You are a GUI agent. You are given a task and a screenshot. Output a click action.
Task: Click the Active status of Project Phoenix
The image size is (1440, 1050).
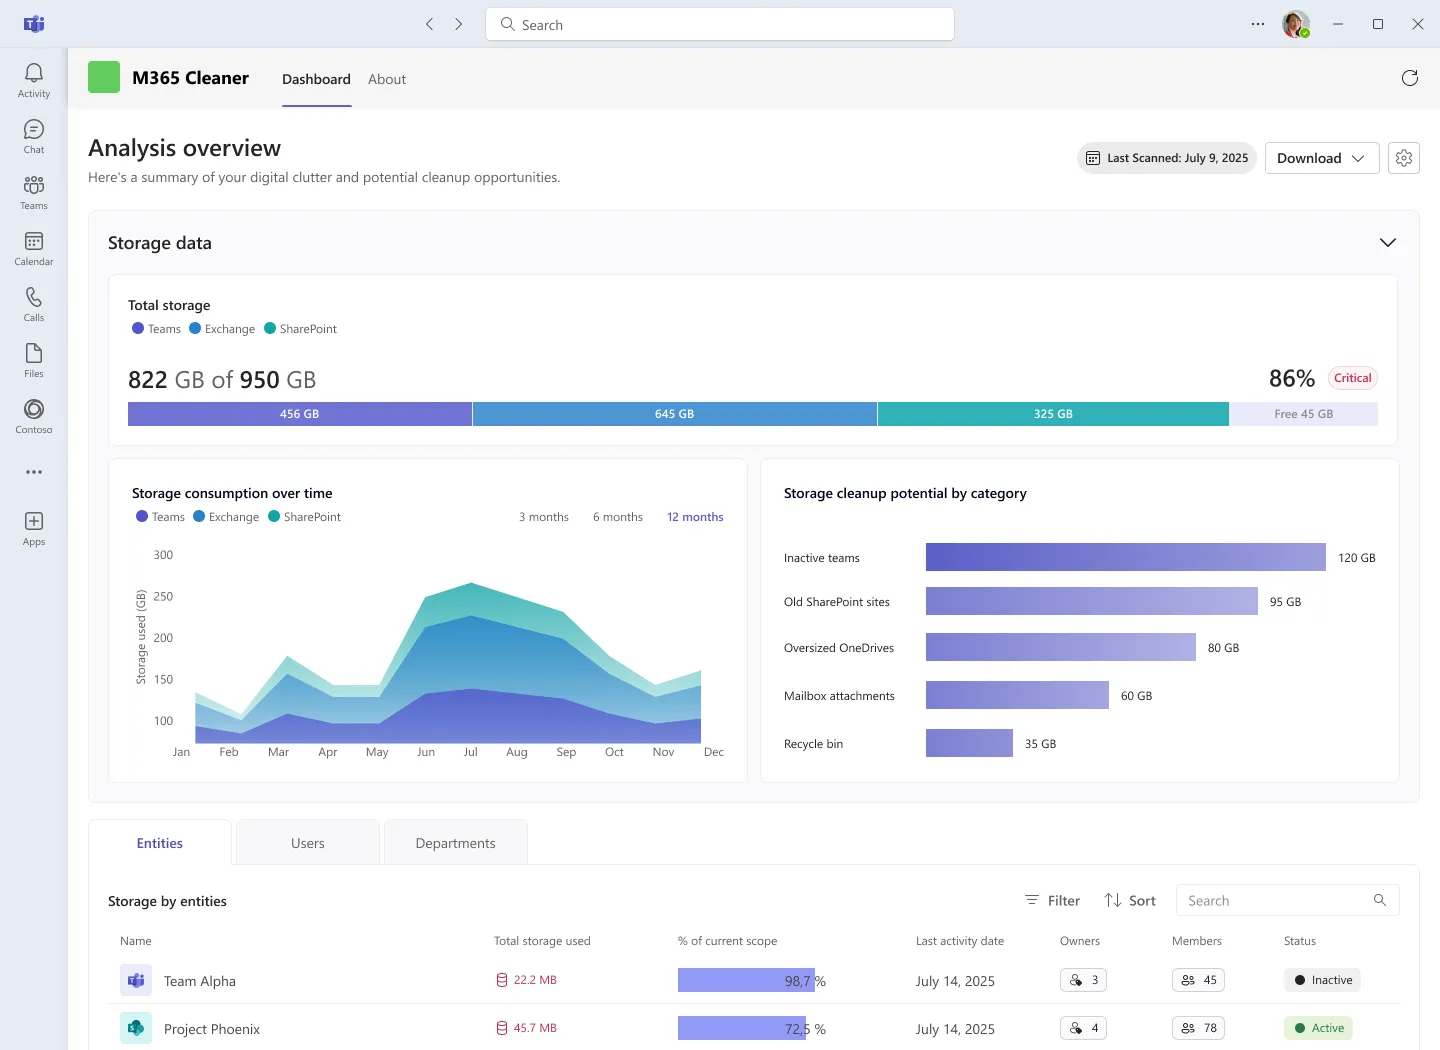1318,1028
